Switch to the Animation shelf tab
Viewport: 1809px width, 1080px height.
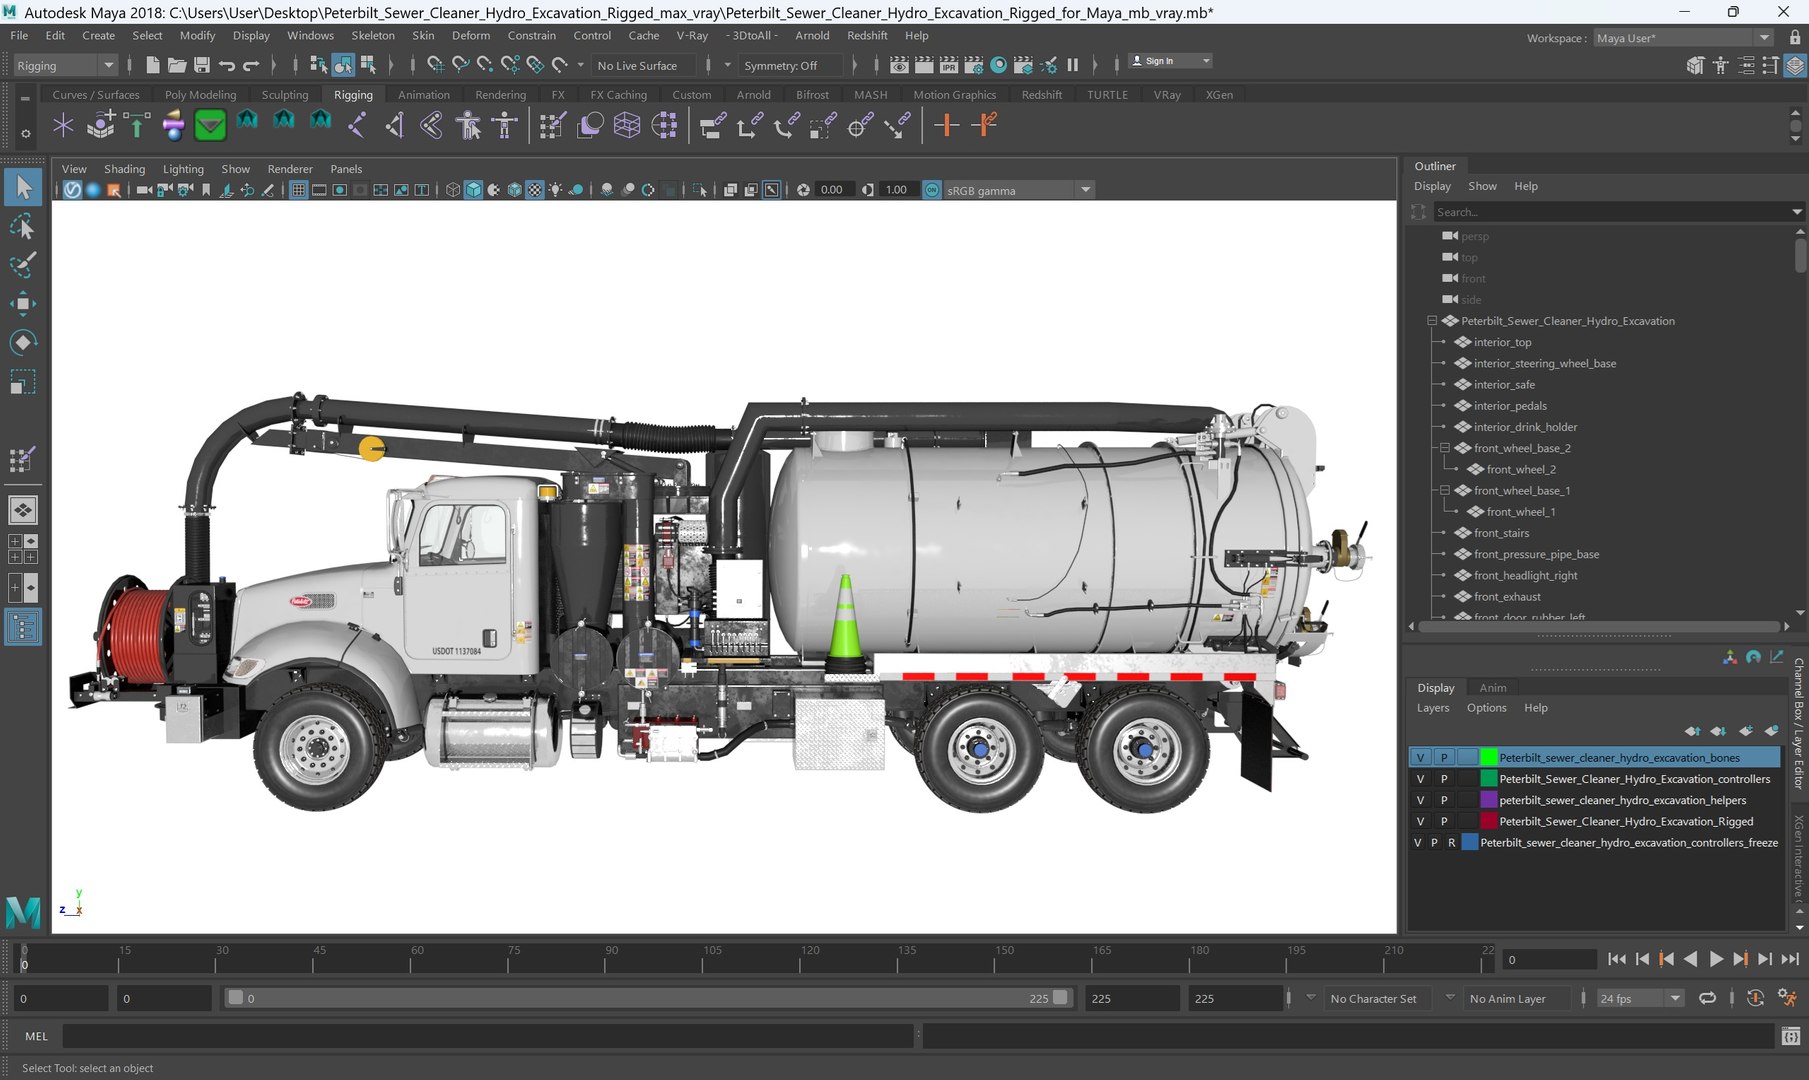(424, 95)
